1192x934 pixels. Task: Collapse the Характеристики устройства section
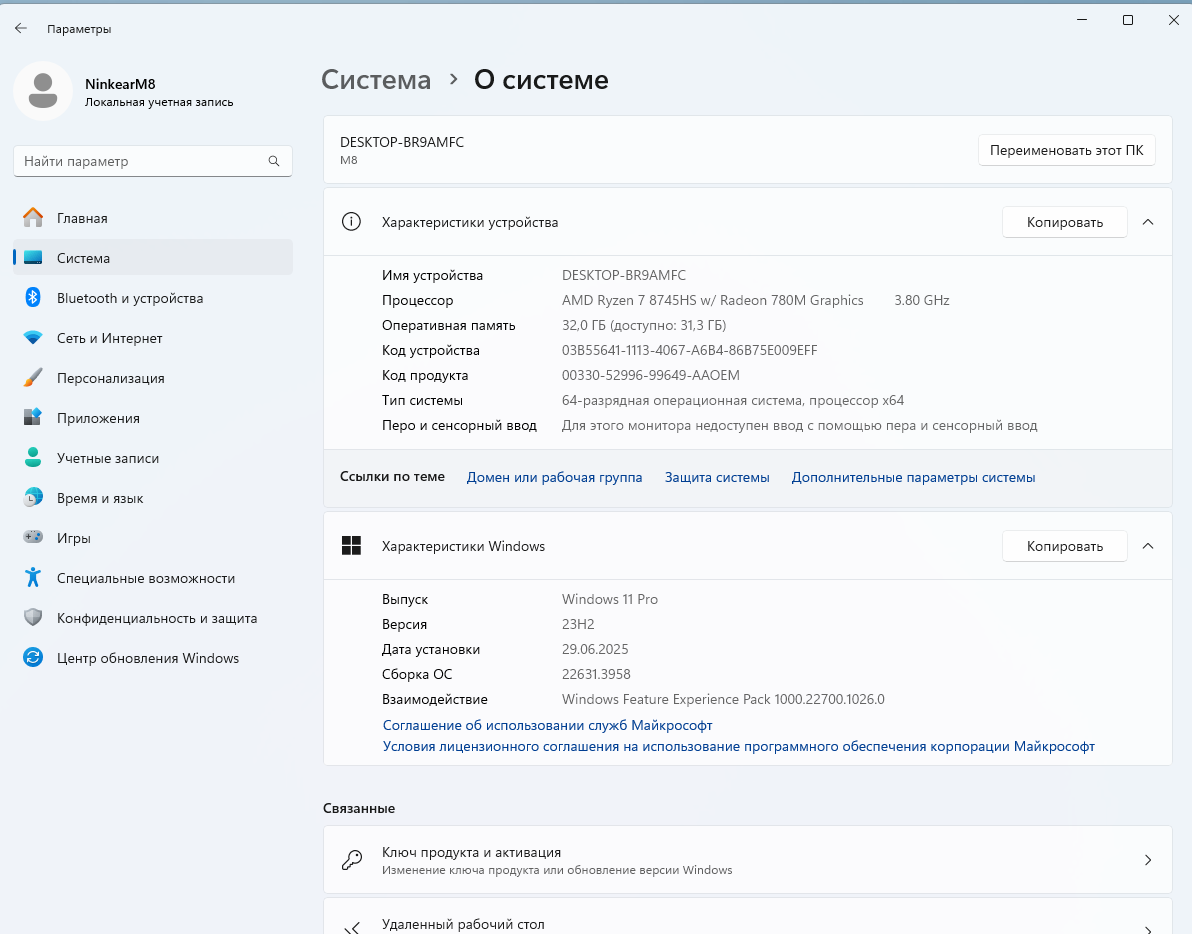[1148, 222]
